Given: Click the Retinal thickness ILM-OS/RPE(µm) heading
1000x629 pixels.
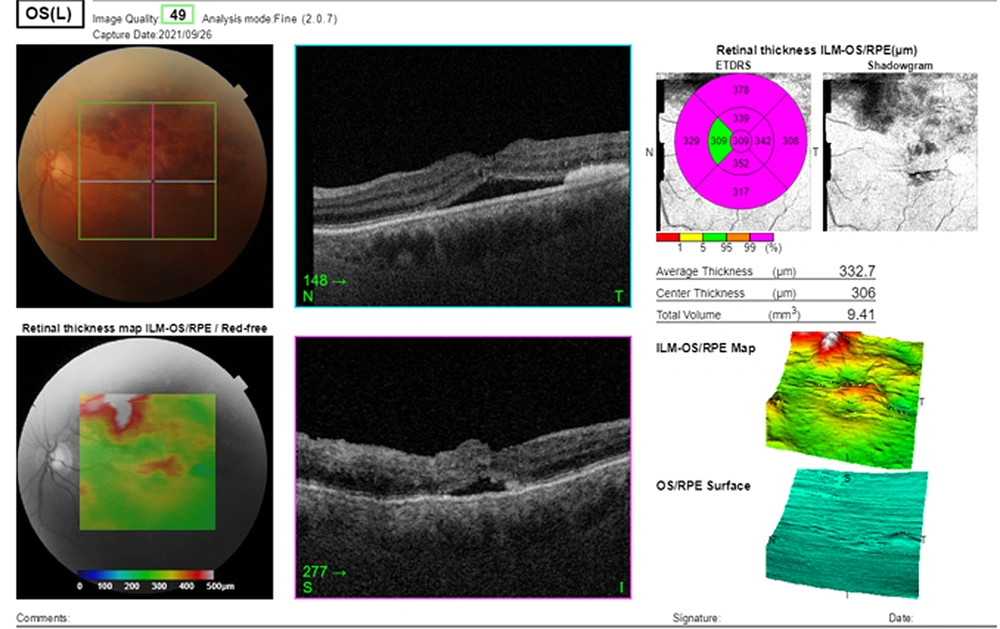Looking at the screenshot, I should (816, 50).
